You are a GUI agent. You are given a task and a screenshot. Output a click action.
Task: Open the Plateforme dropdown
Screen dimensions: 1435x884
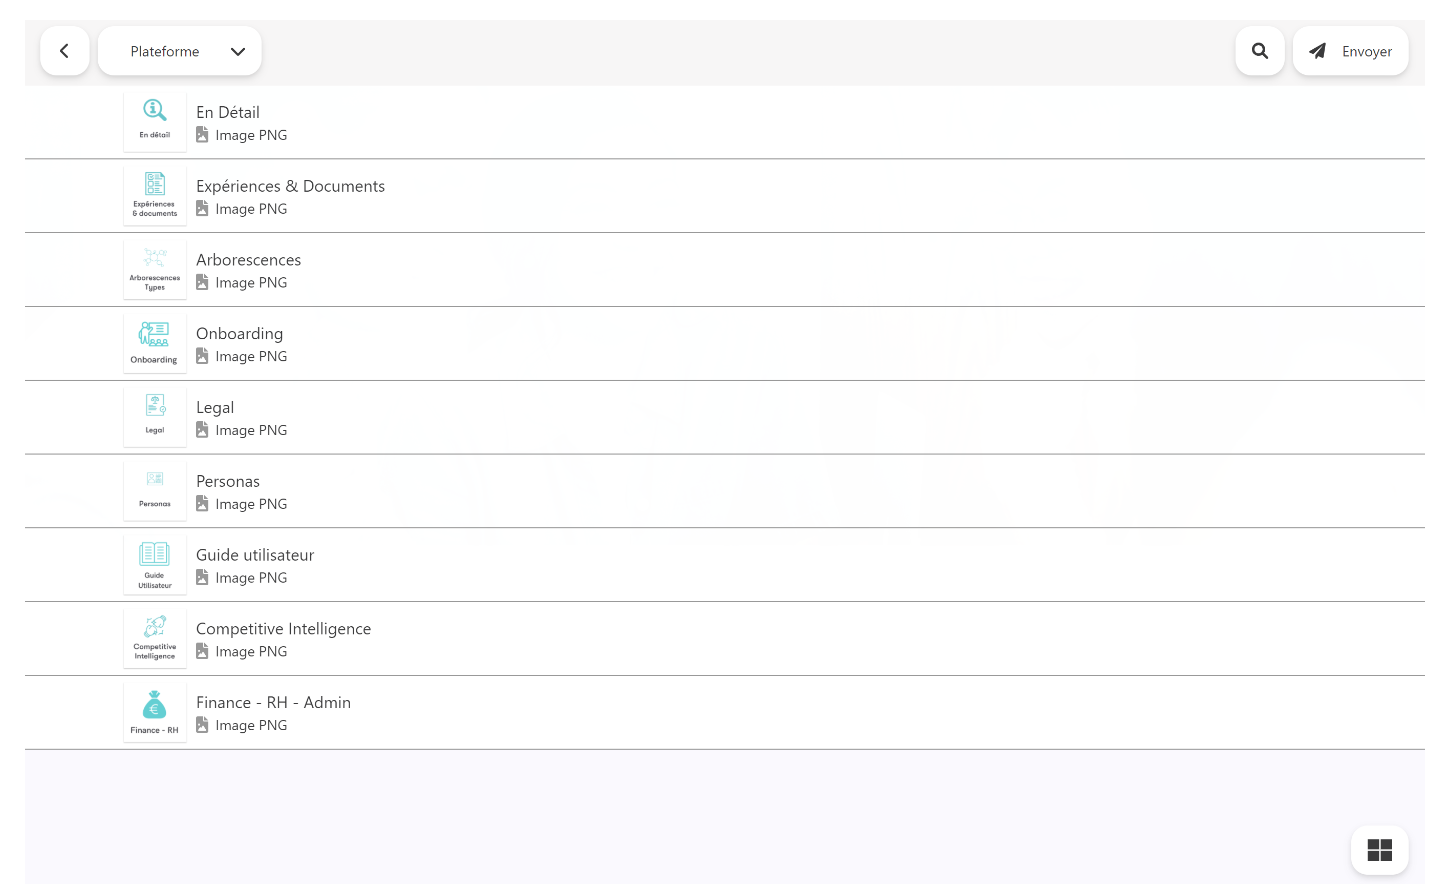(180, 51)
